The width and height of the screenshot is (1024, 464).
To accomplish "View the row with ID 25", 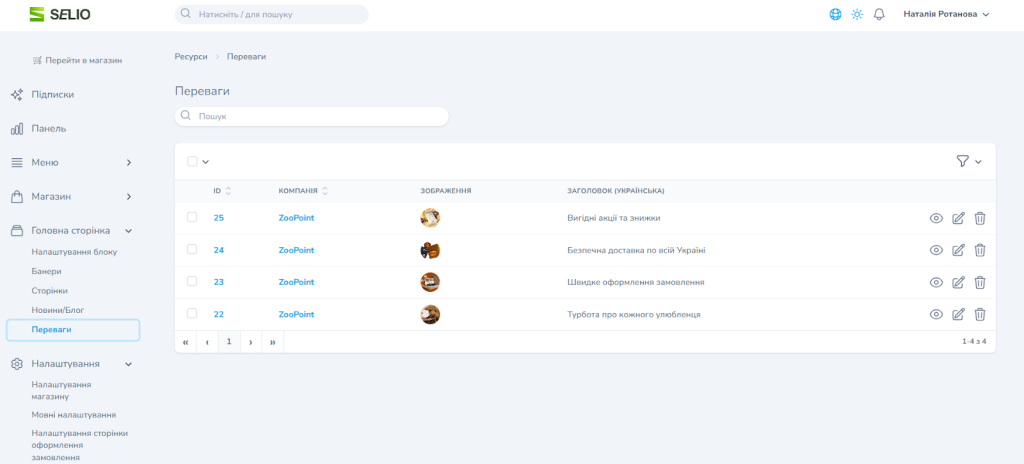I will click(936, 218).
